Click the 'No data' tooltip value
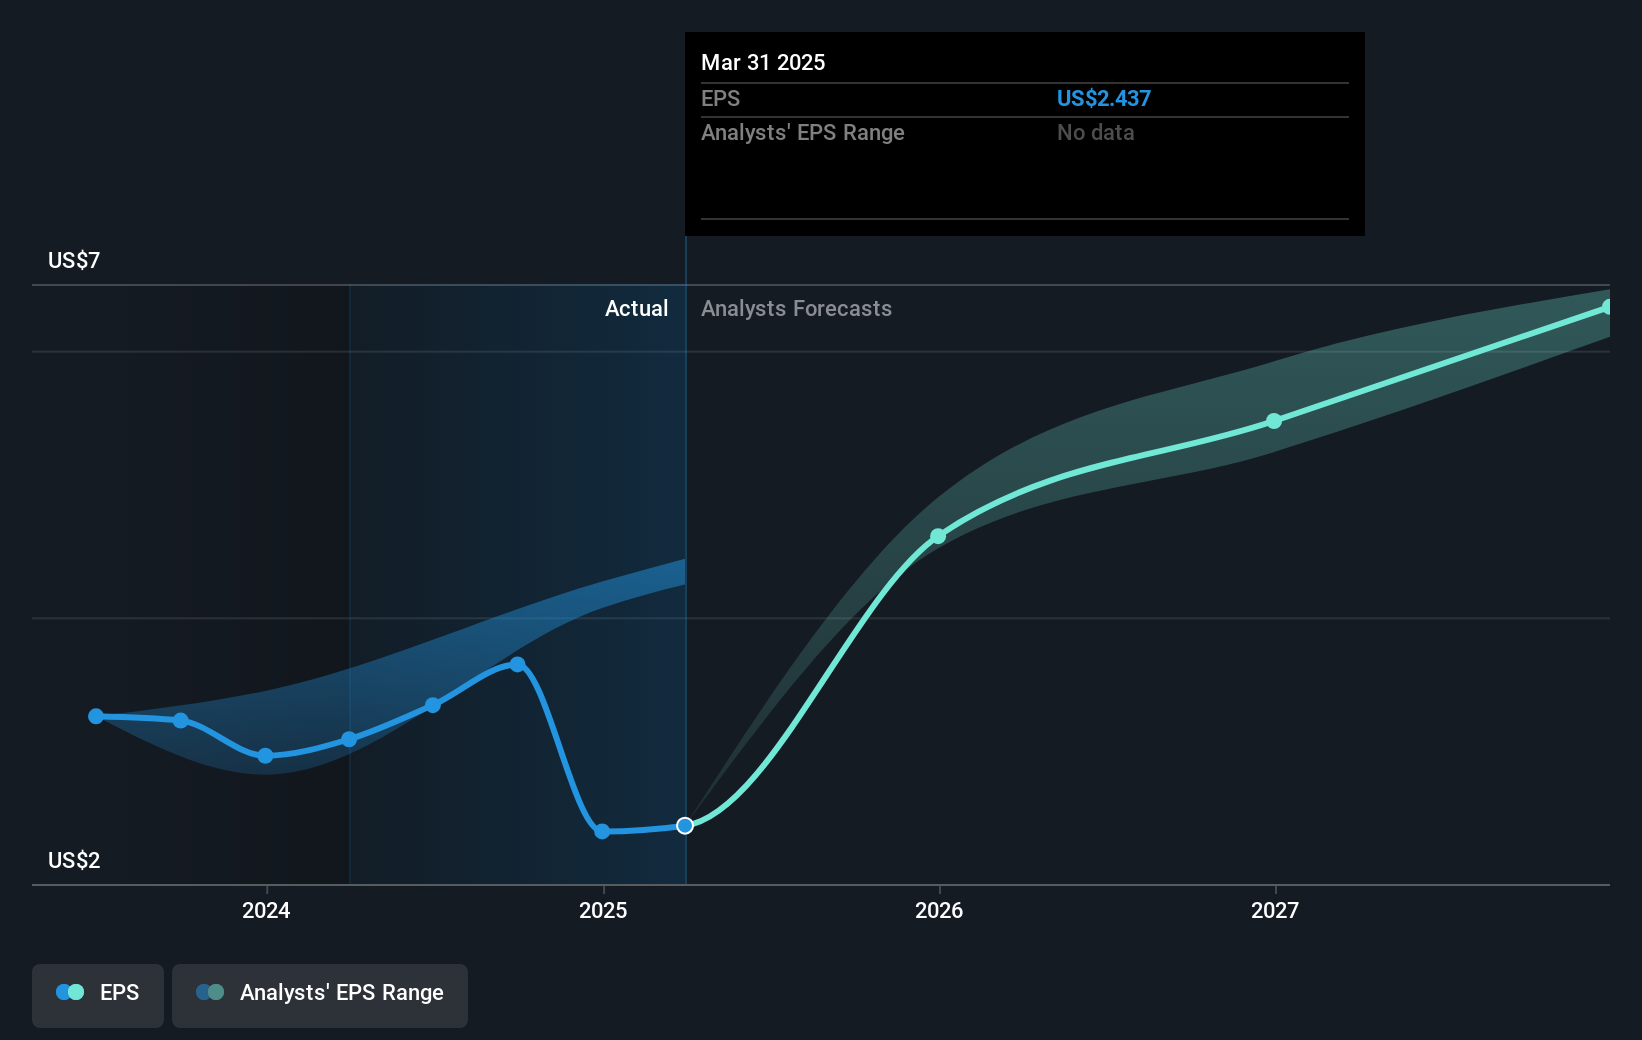1642x1040 pixels. (x=1096, y=132)
